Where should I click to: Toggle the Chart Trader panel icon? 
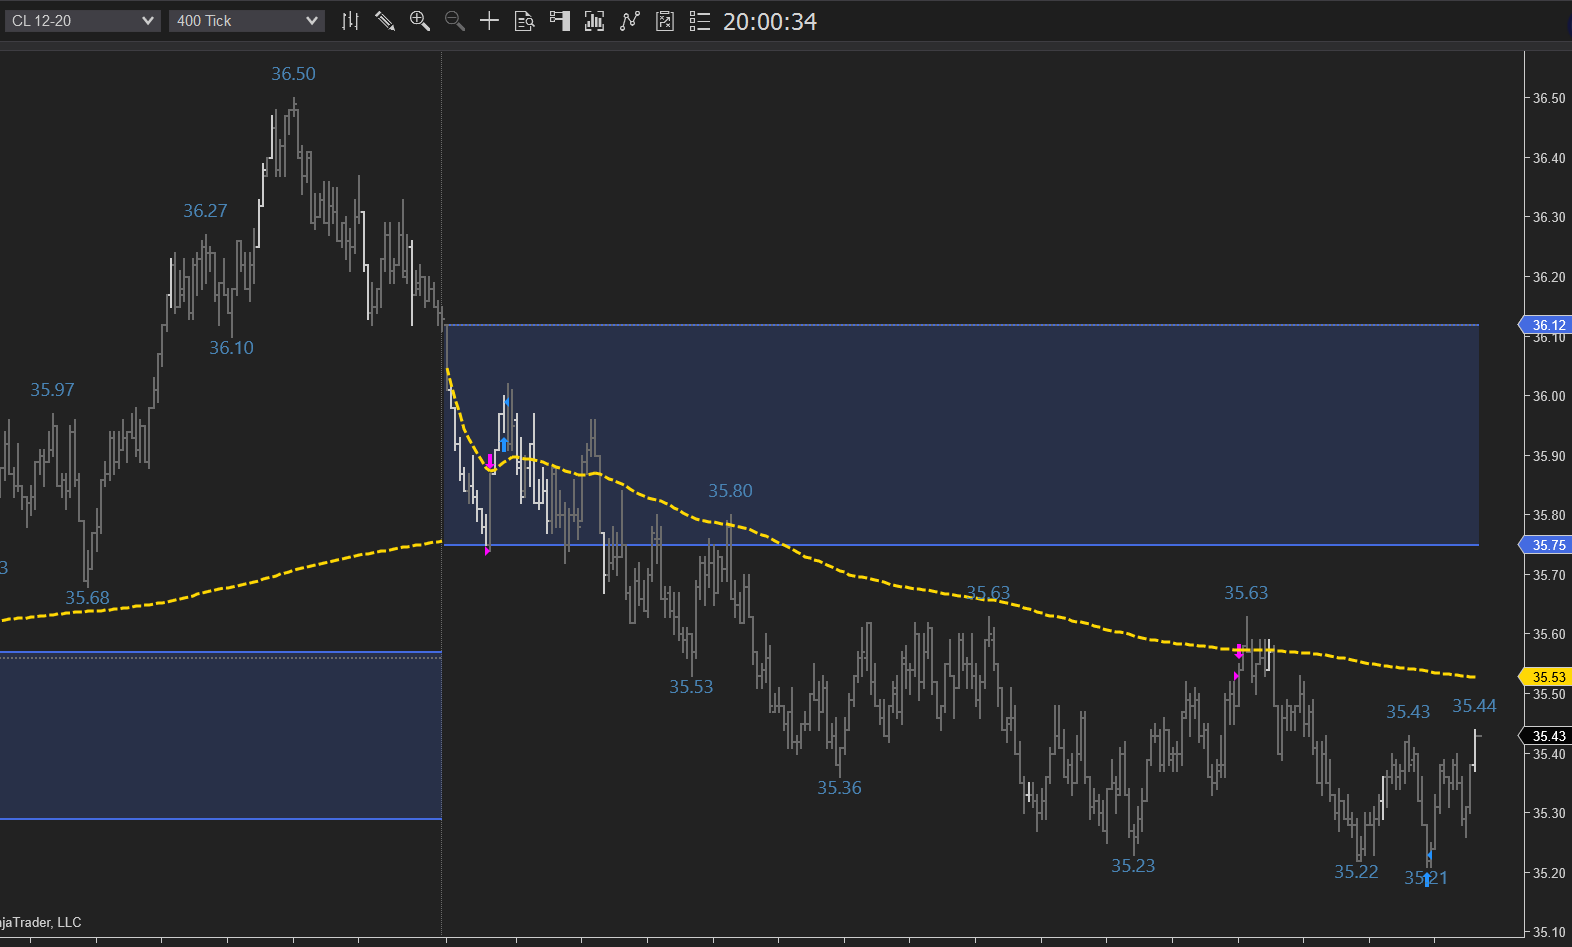(559, 21)
